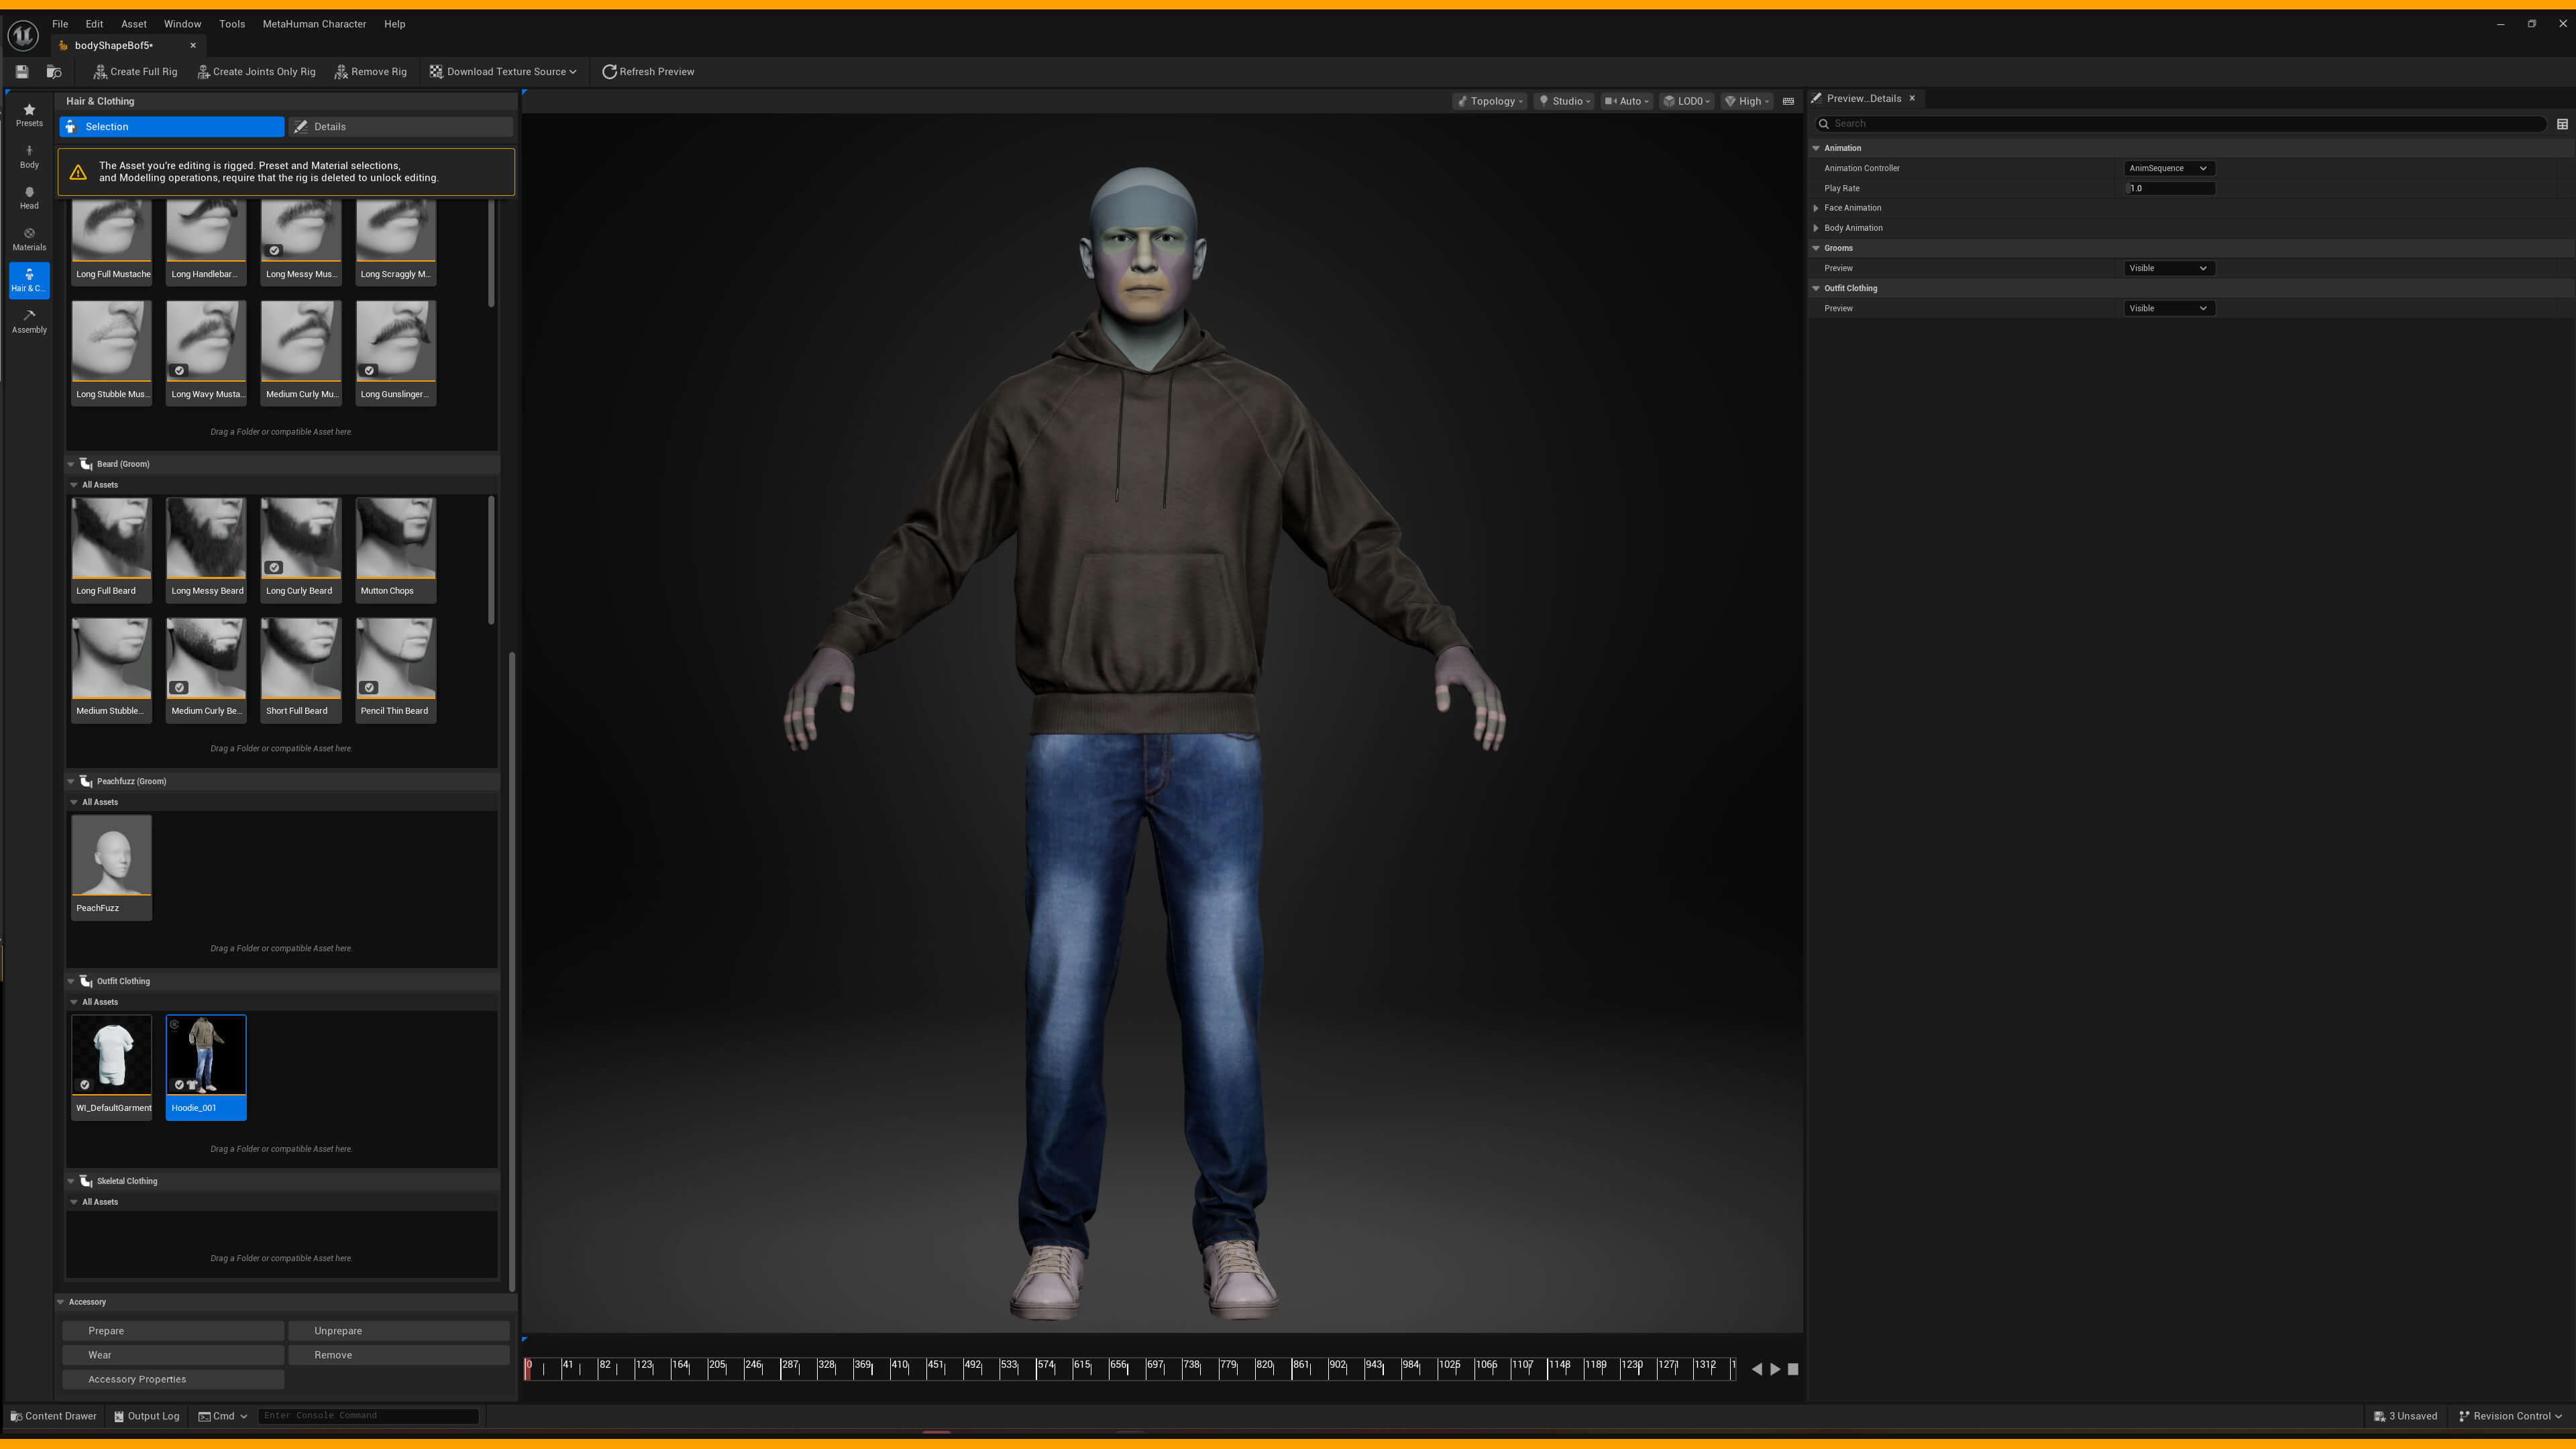Stop the animation playback
This screenshot has width=2576, height=1449.
(1793, 1369)
